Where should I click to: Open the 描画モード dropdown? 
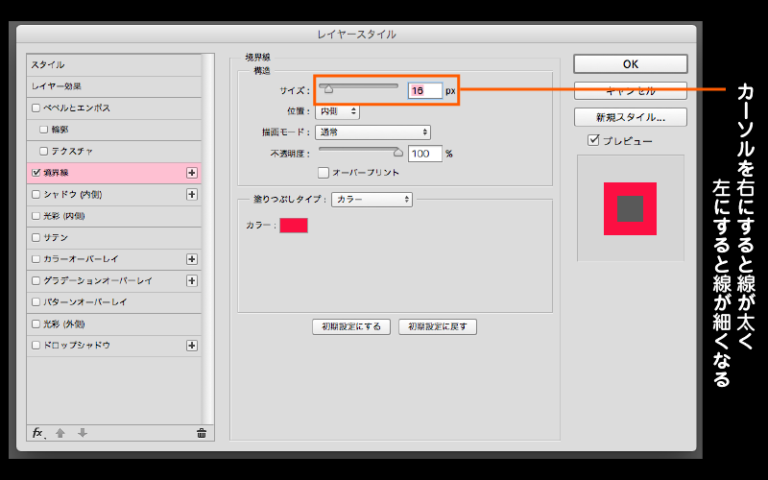(372, 132)
